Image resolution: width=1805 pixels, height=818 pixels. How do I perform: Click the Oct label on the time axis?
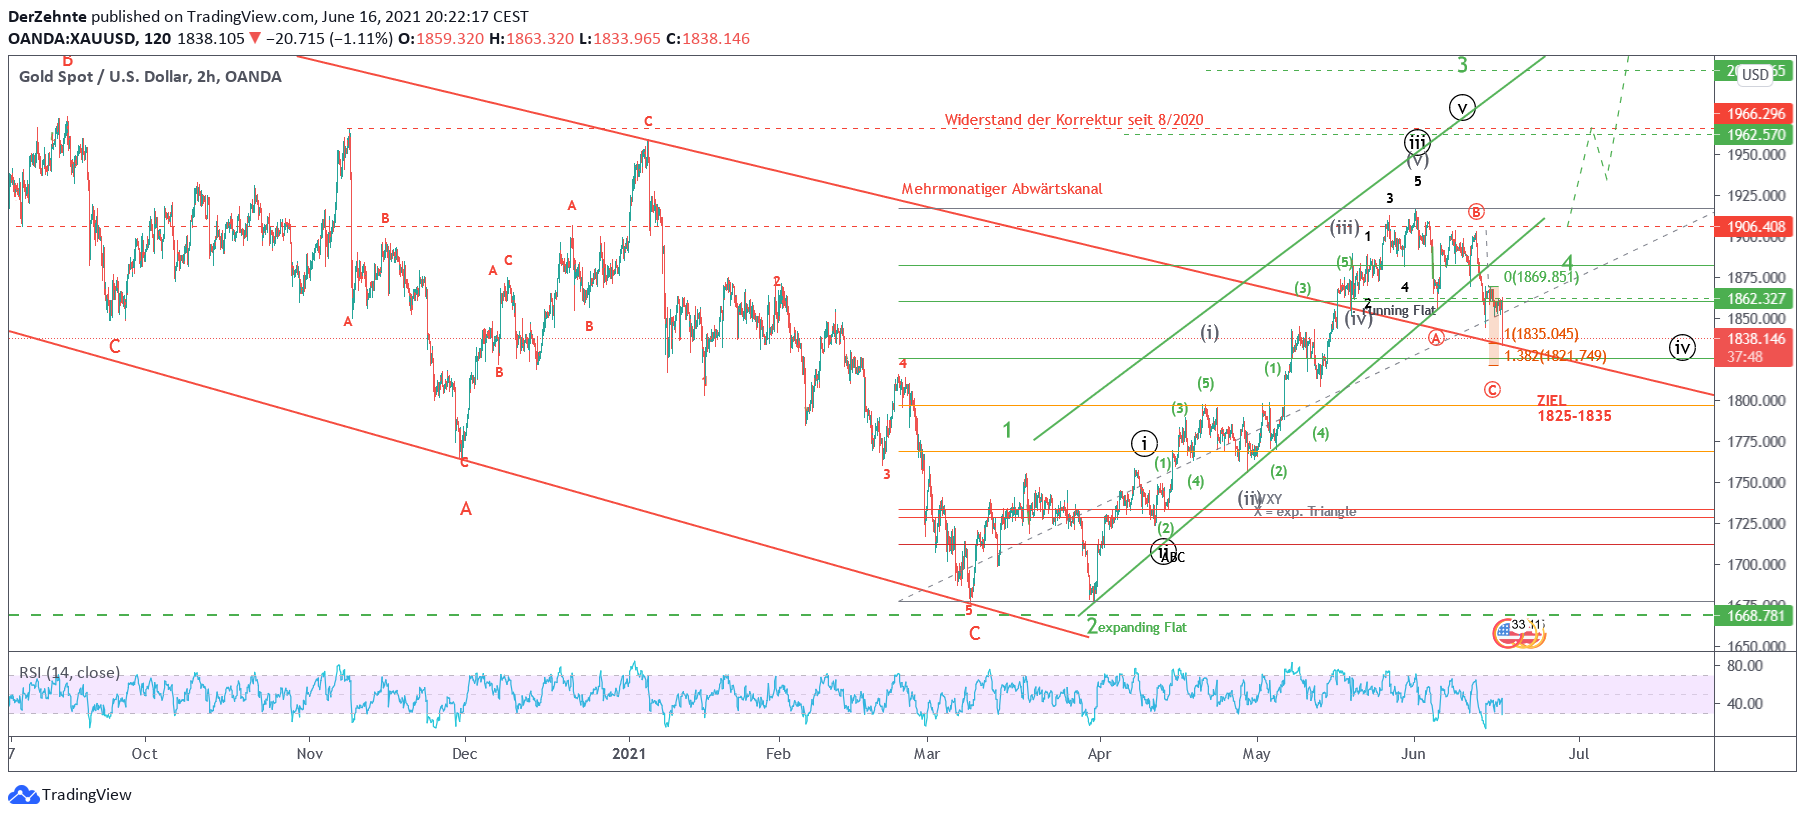pyautogui.click(x=144, y=754)
